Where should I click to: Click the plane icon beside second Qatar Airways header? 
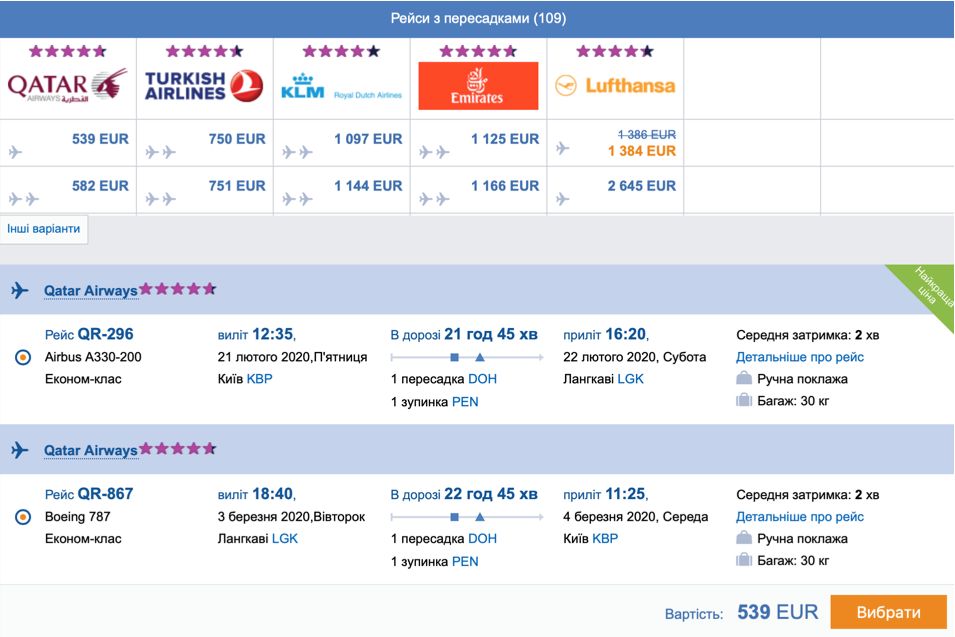pyautogui.click(x=19, y=450)
